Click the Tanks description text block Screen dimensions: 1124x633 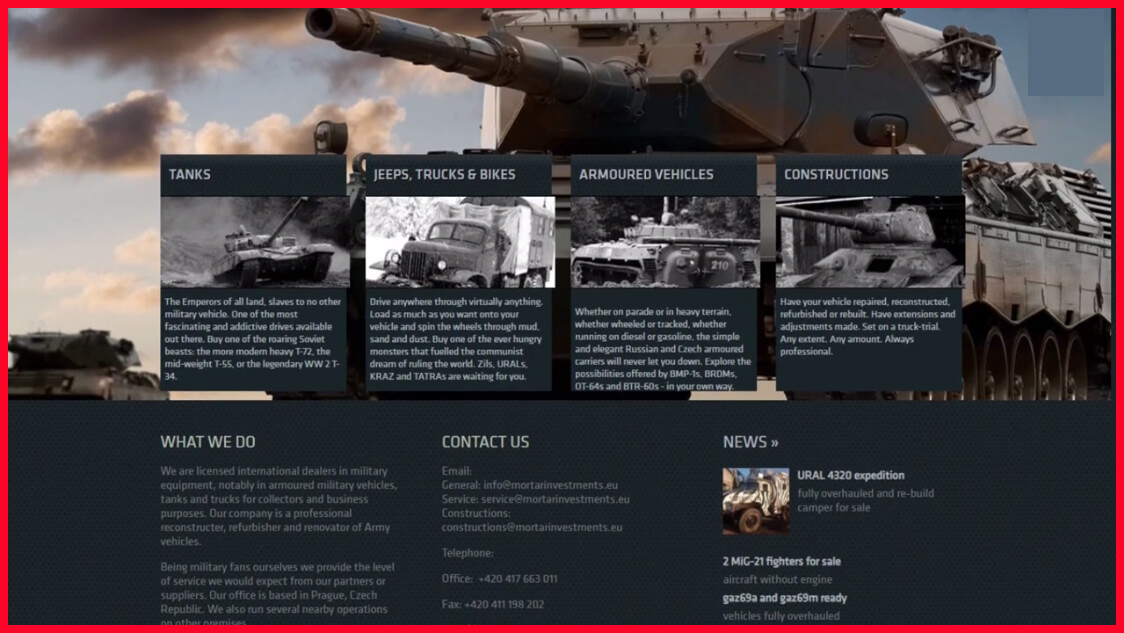pos(254,339)
